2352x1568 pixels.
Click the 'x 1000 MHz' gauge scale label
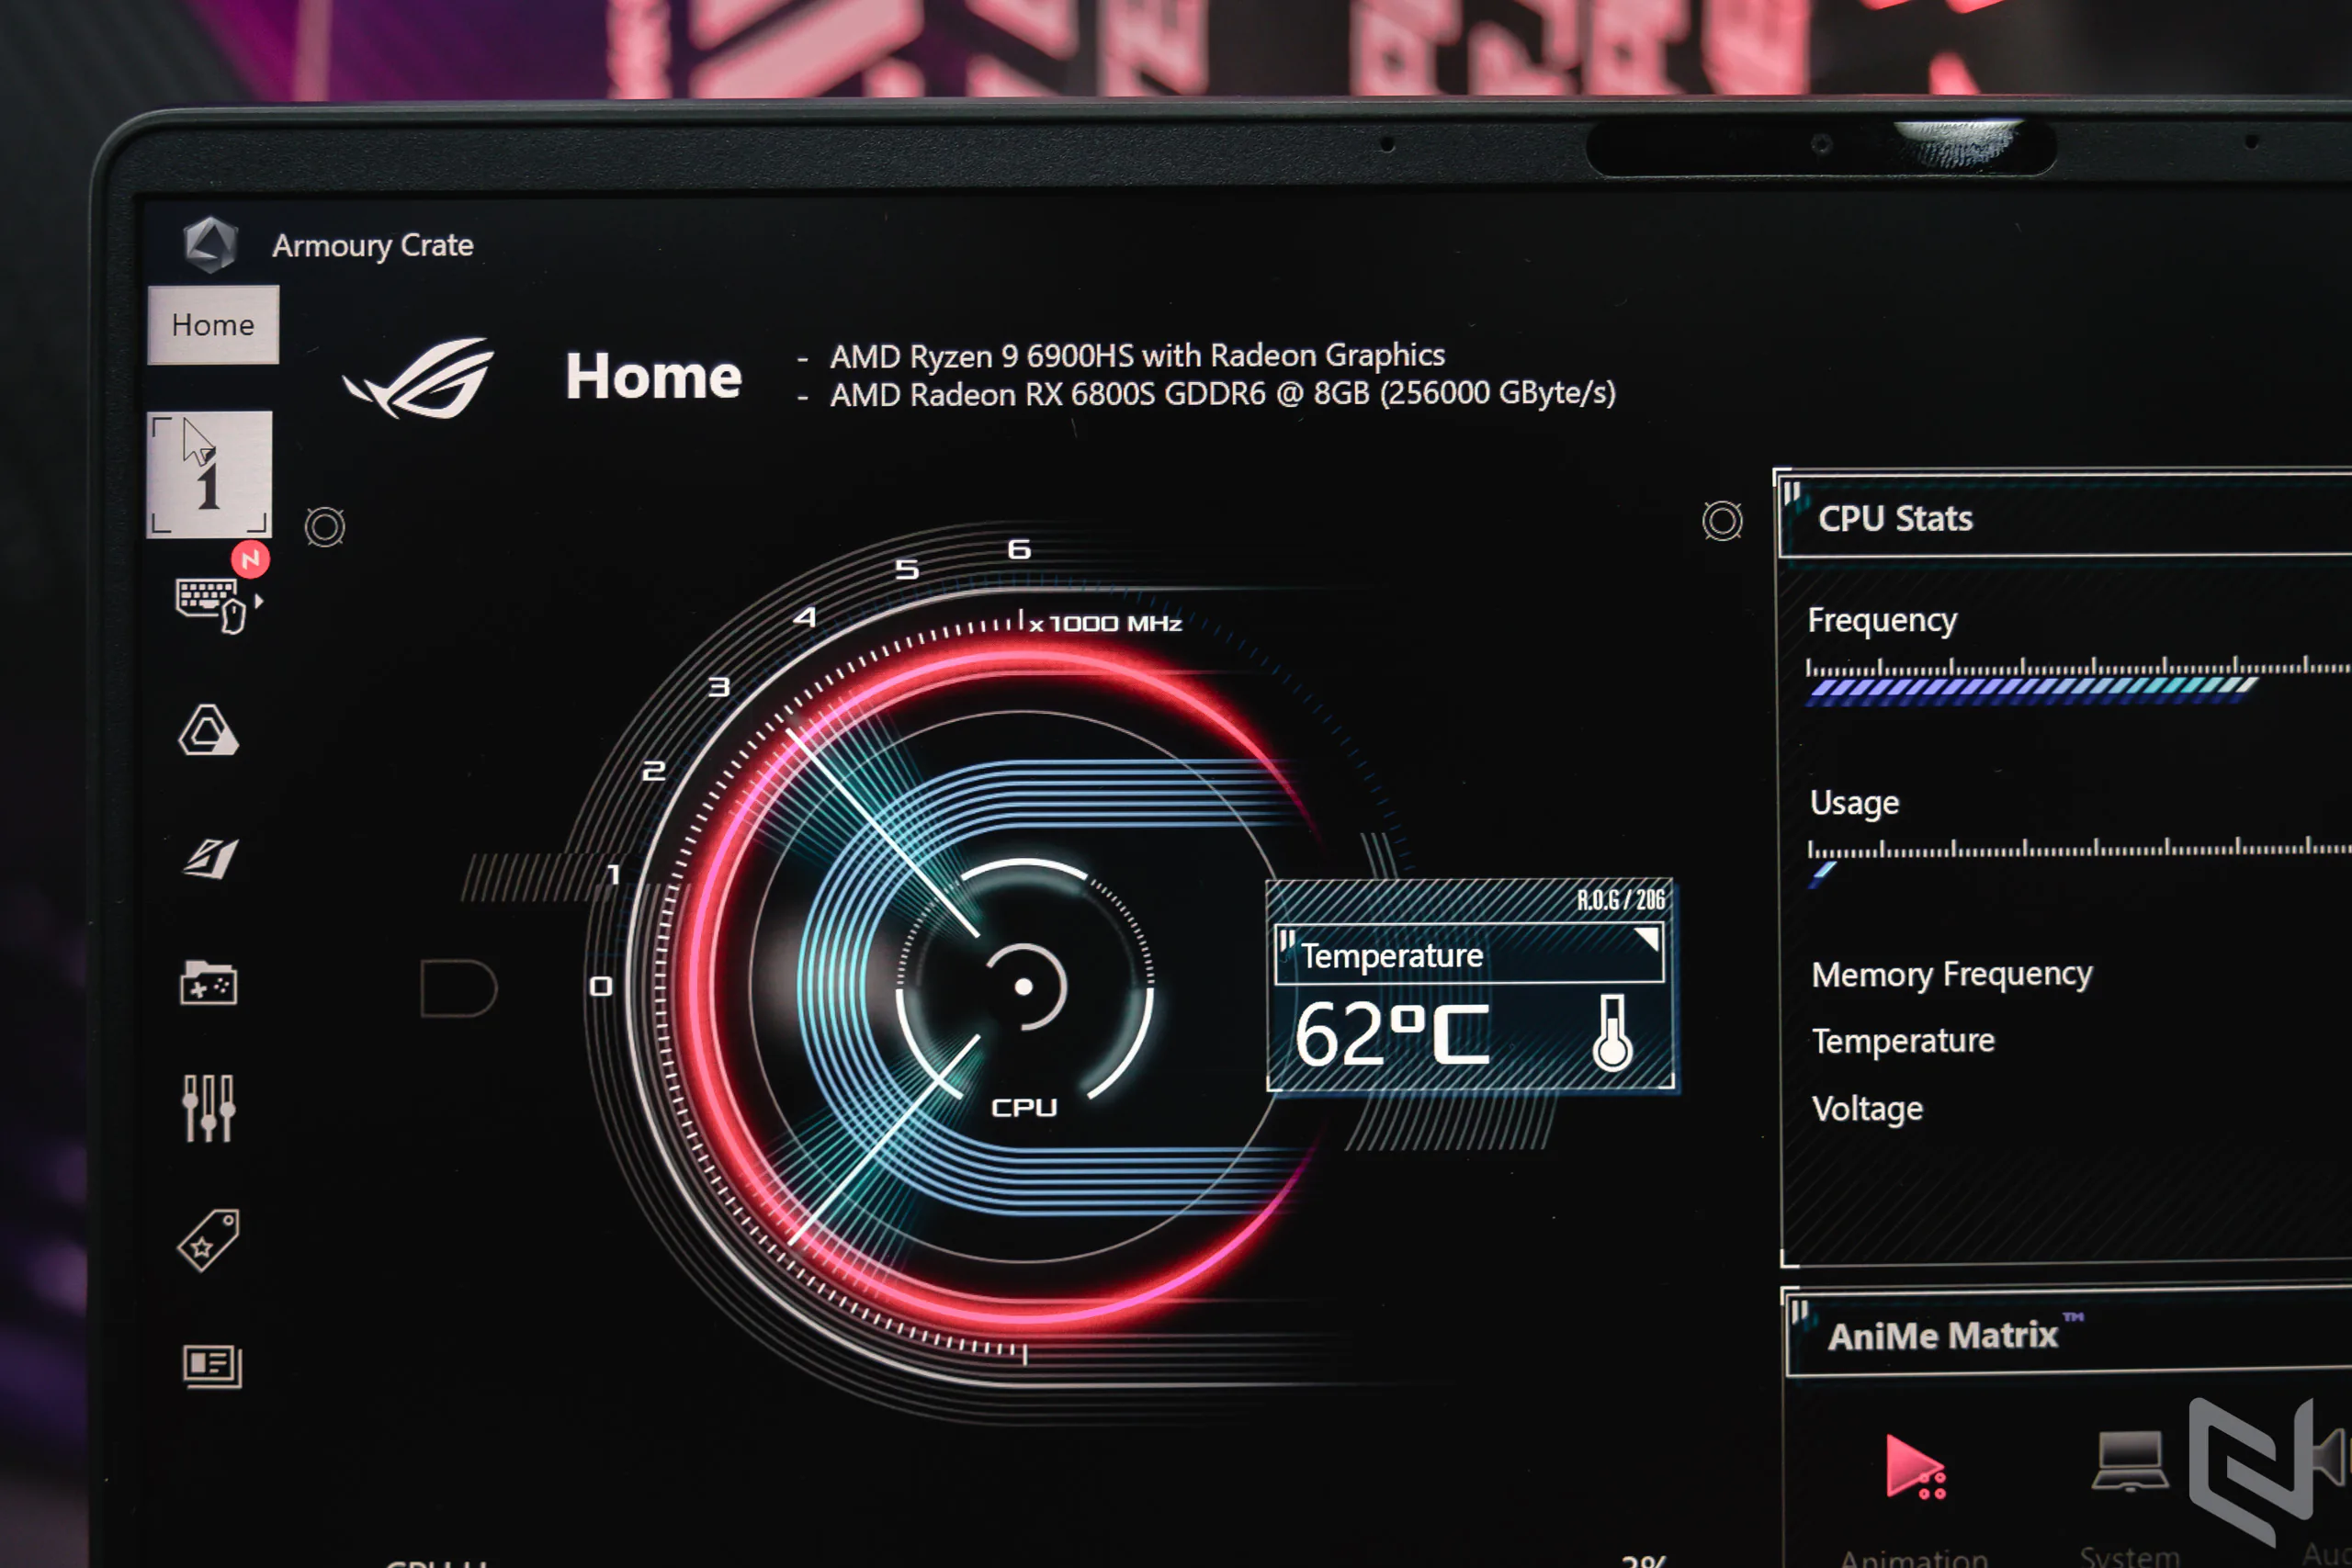(1106, 623)
